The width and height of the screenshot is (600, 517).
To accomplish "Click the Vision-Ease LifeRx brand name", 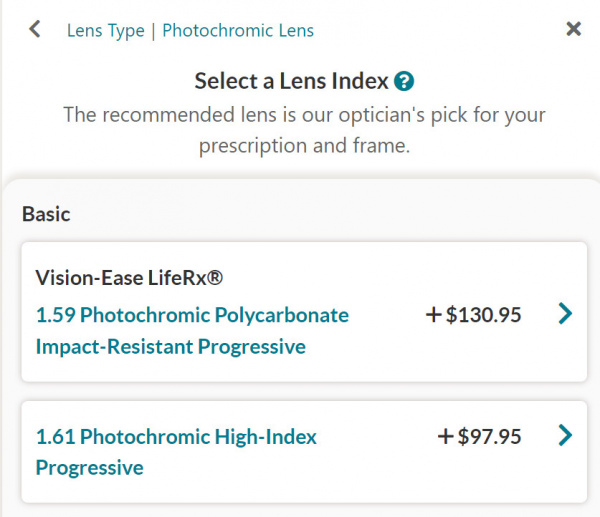I will (x=128, y=277).
